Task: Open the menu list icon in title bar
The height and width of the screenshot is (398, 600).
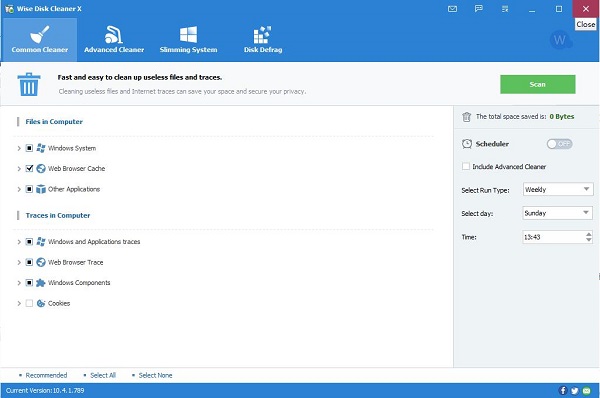Action: [505, 8]
